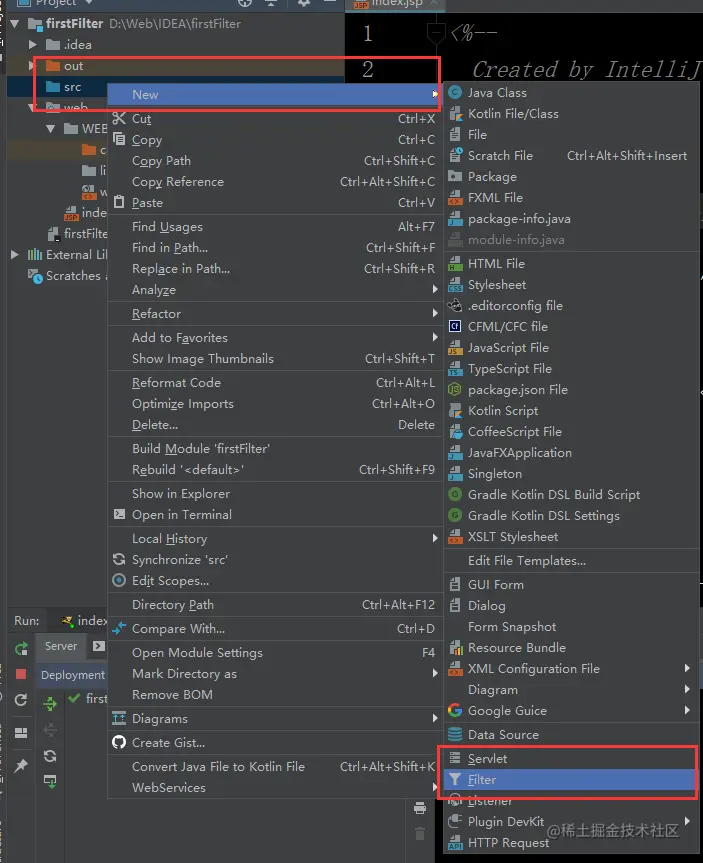This screenshot has width=703, height=863.
Task: Click the Data Source database icon
Action: (x=455, y=734)
